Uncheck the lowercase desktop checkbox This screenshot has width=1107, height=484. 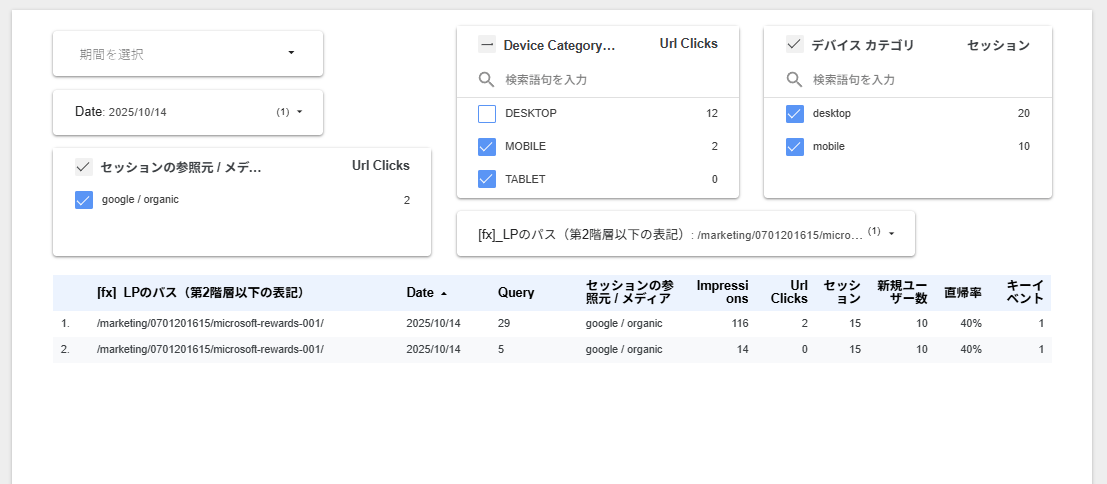pos(794,113)
